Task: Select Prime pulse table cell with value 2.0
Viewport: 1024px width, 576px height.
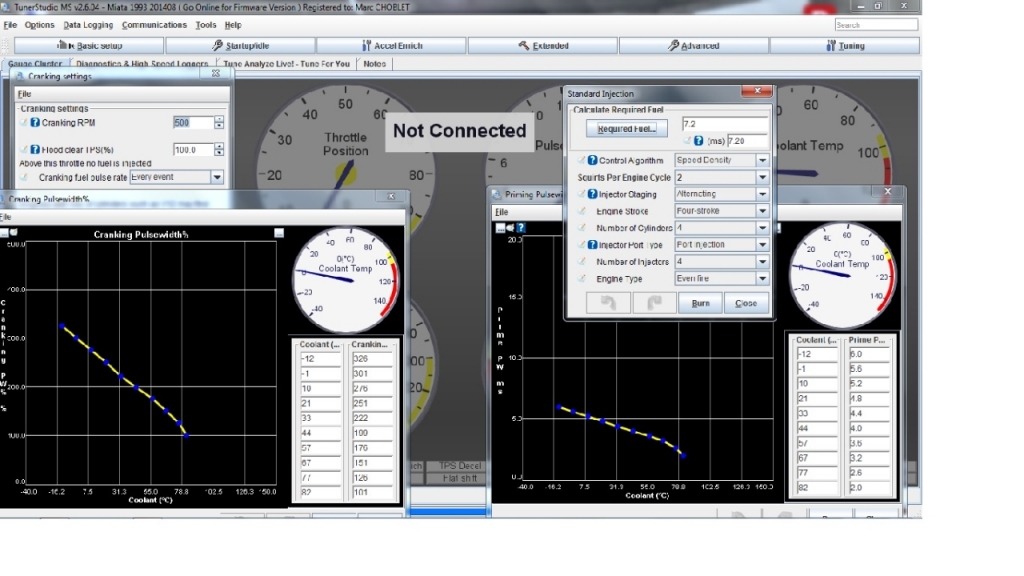Action: pyautogui.click(x=869, y=488)
